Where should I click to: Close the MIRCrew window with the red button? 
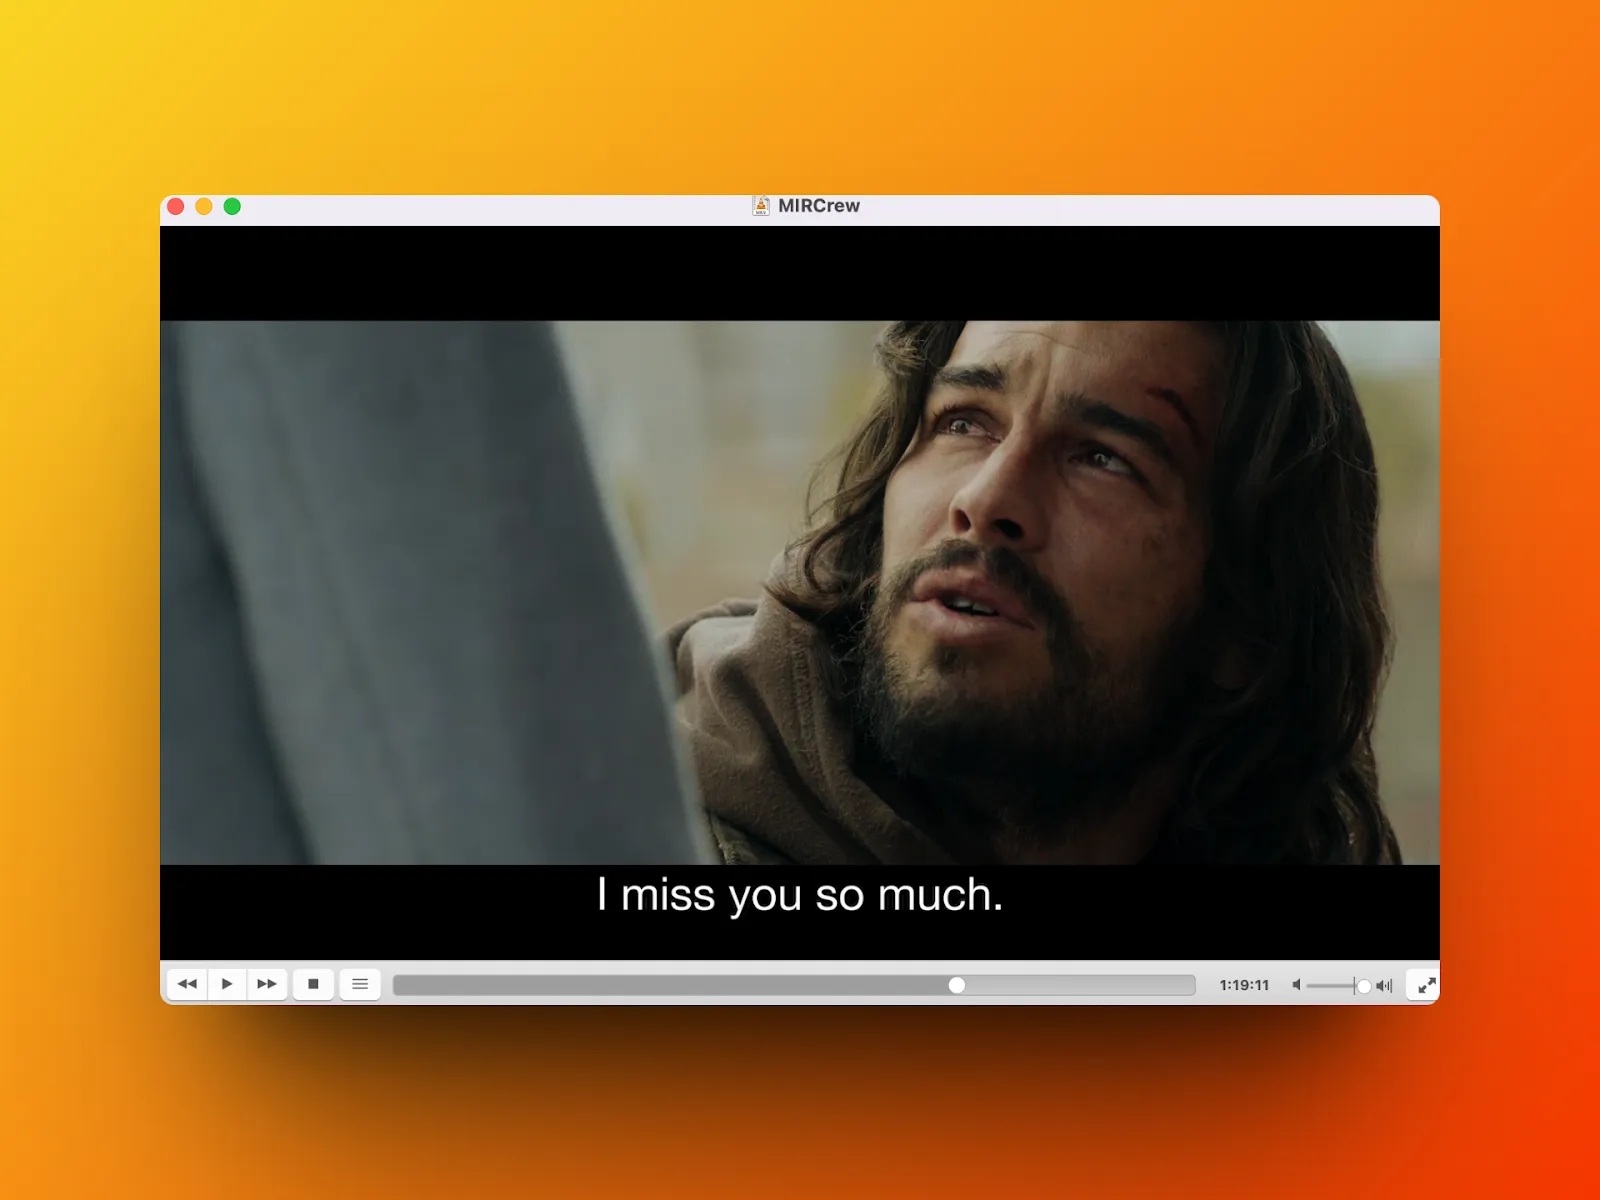click(x=176, y=206)
